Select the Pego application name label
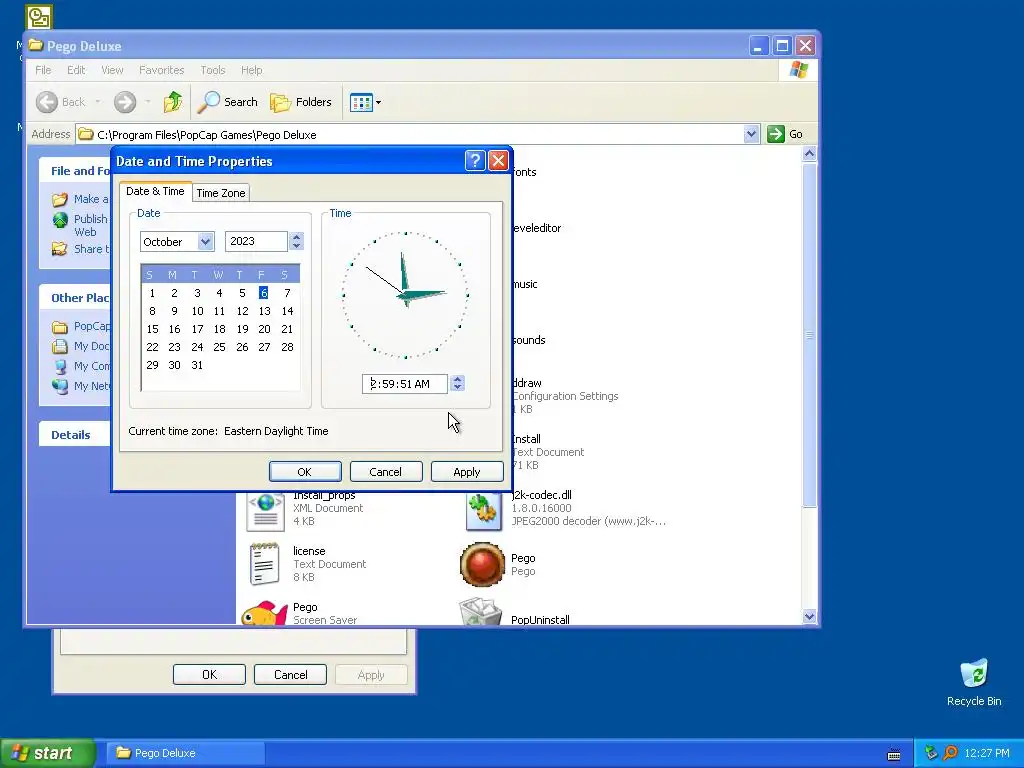This screenshot has height=768, width=1024. pos(522,558)
